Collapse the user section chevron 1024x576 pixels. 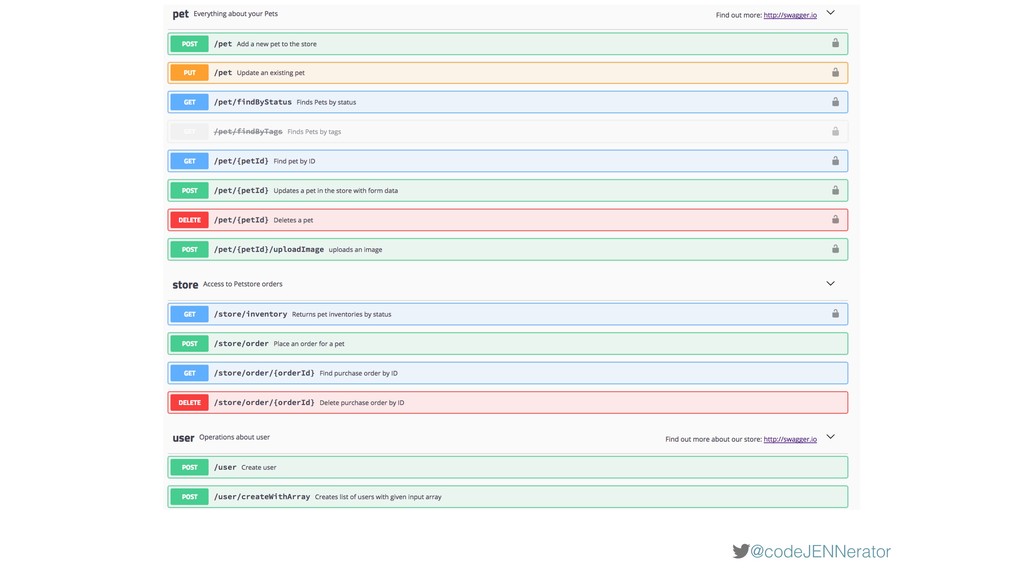pyautogui.click(x=831, y=437)
